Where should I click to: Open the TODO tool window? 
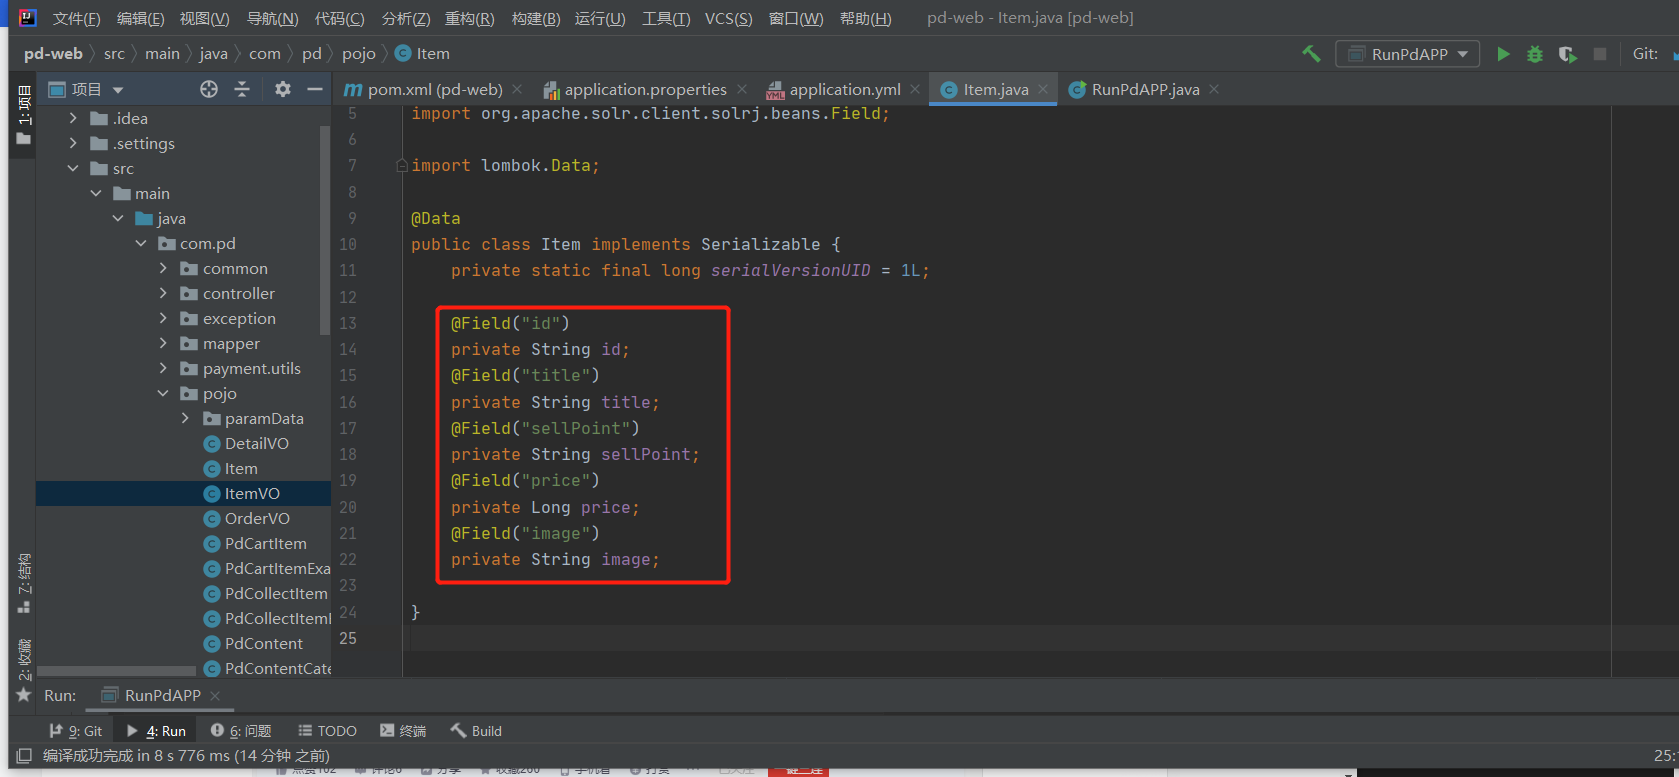point(327,731)
